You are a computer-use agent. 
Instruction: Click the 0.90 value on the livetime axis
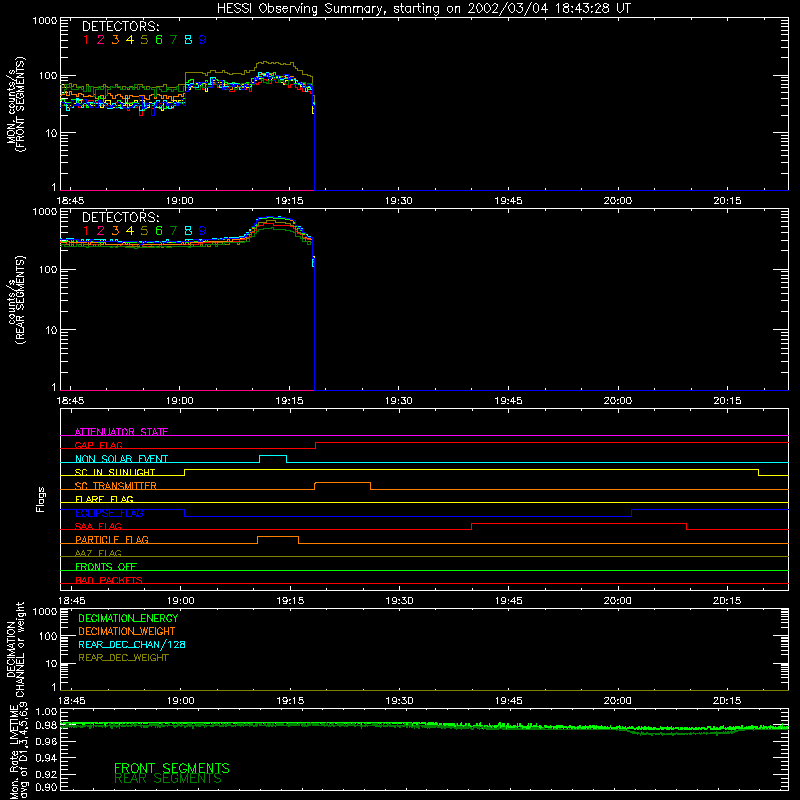[x=46, y=787]
